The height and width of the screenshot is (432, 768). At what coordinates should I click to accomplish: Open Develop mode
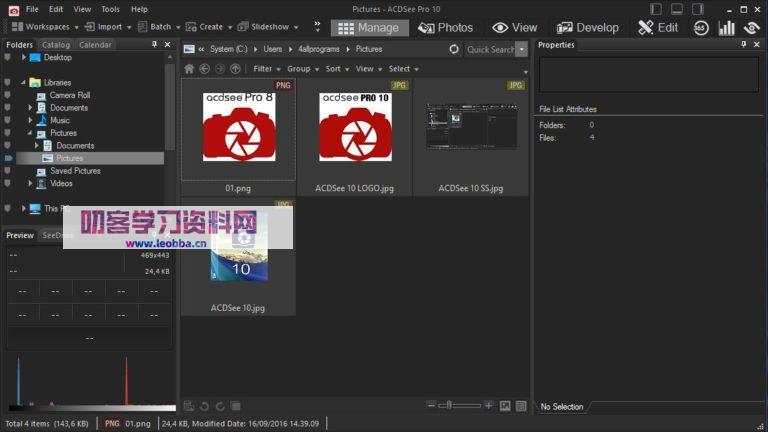pos(588,28)
